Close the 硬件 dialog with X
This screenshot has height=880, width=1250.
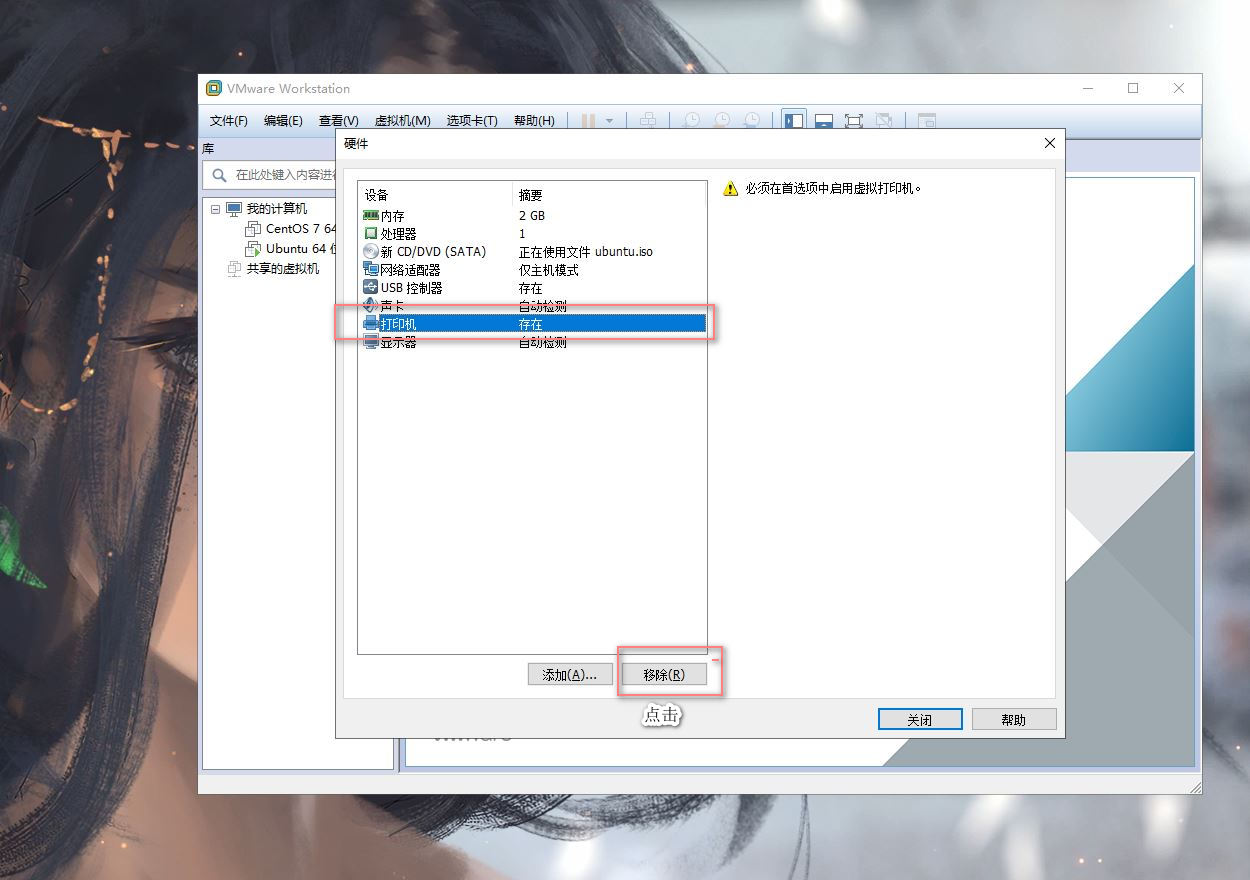pos(1049,143)
